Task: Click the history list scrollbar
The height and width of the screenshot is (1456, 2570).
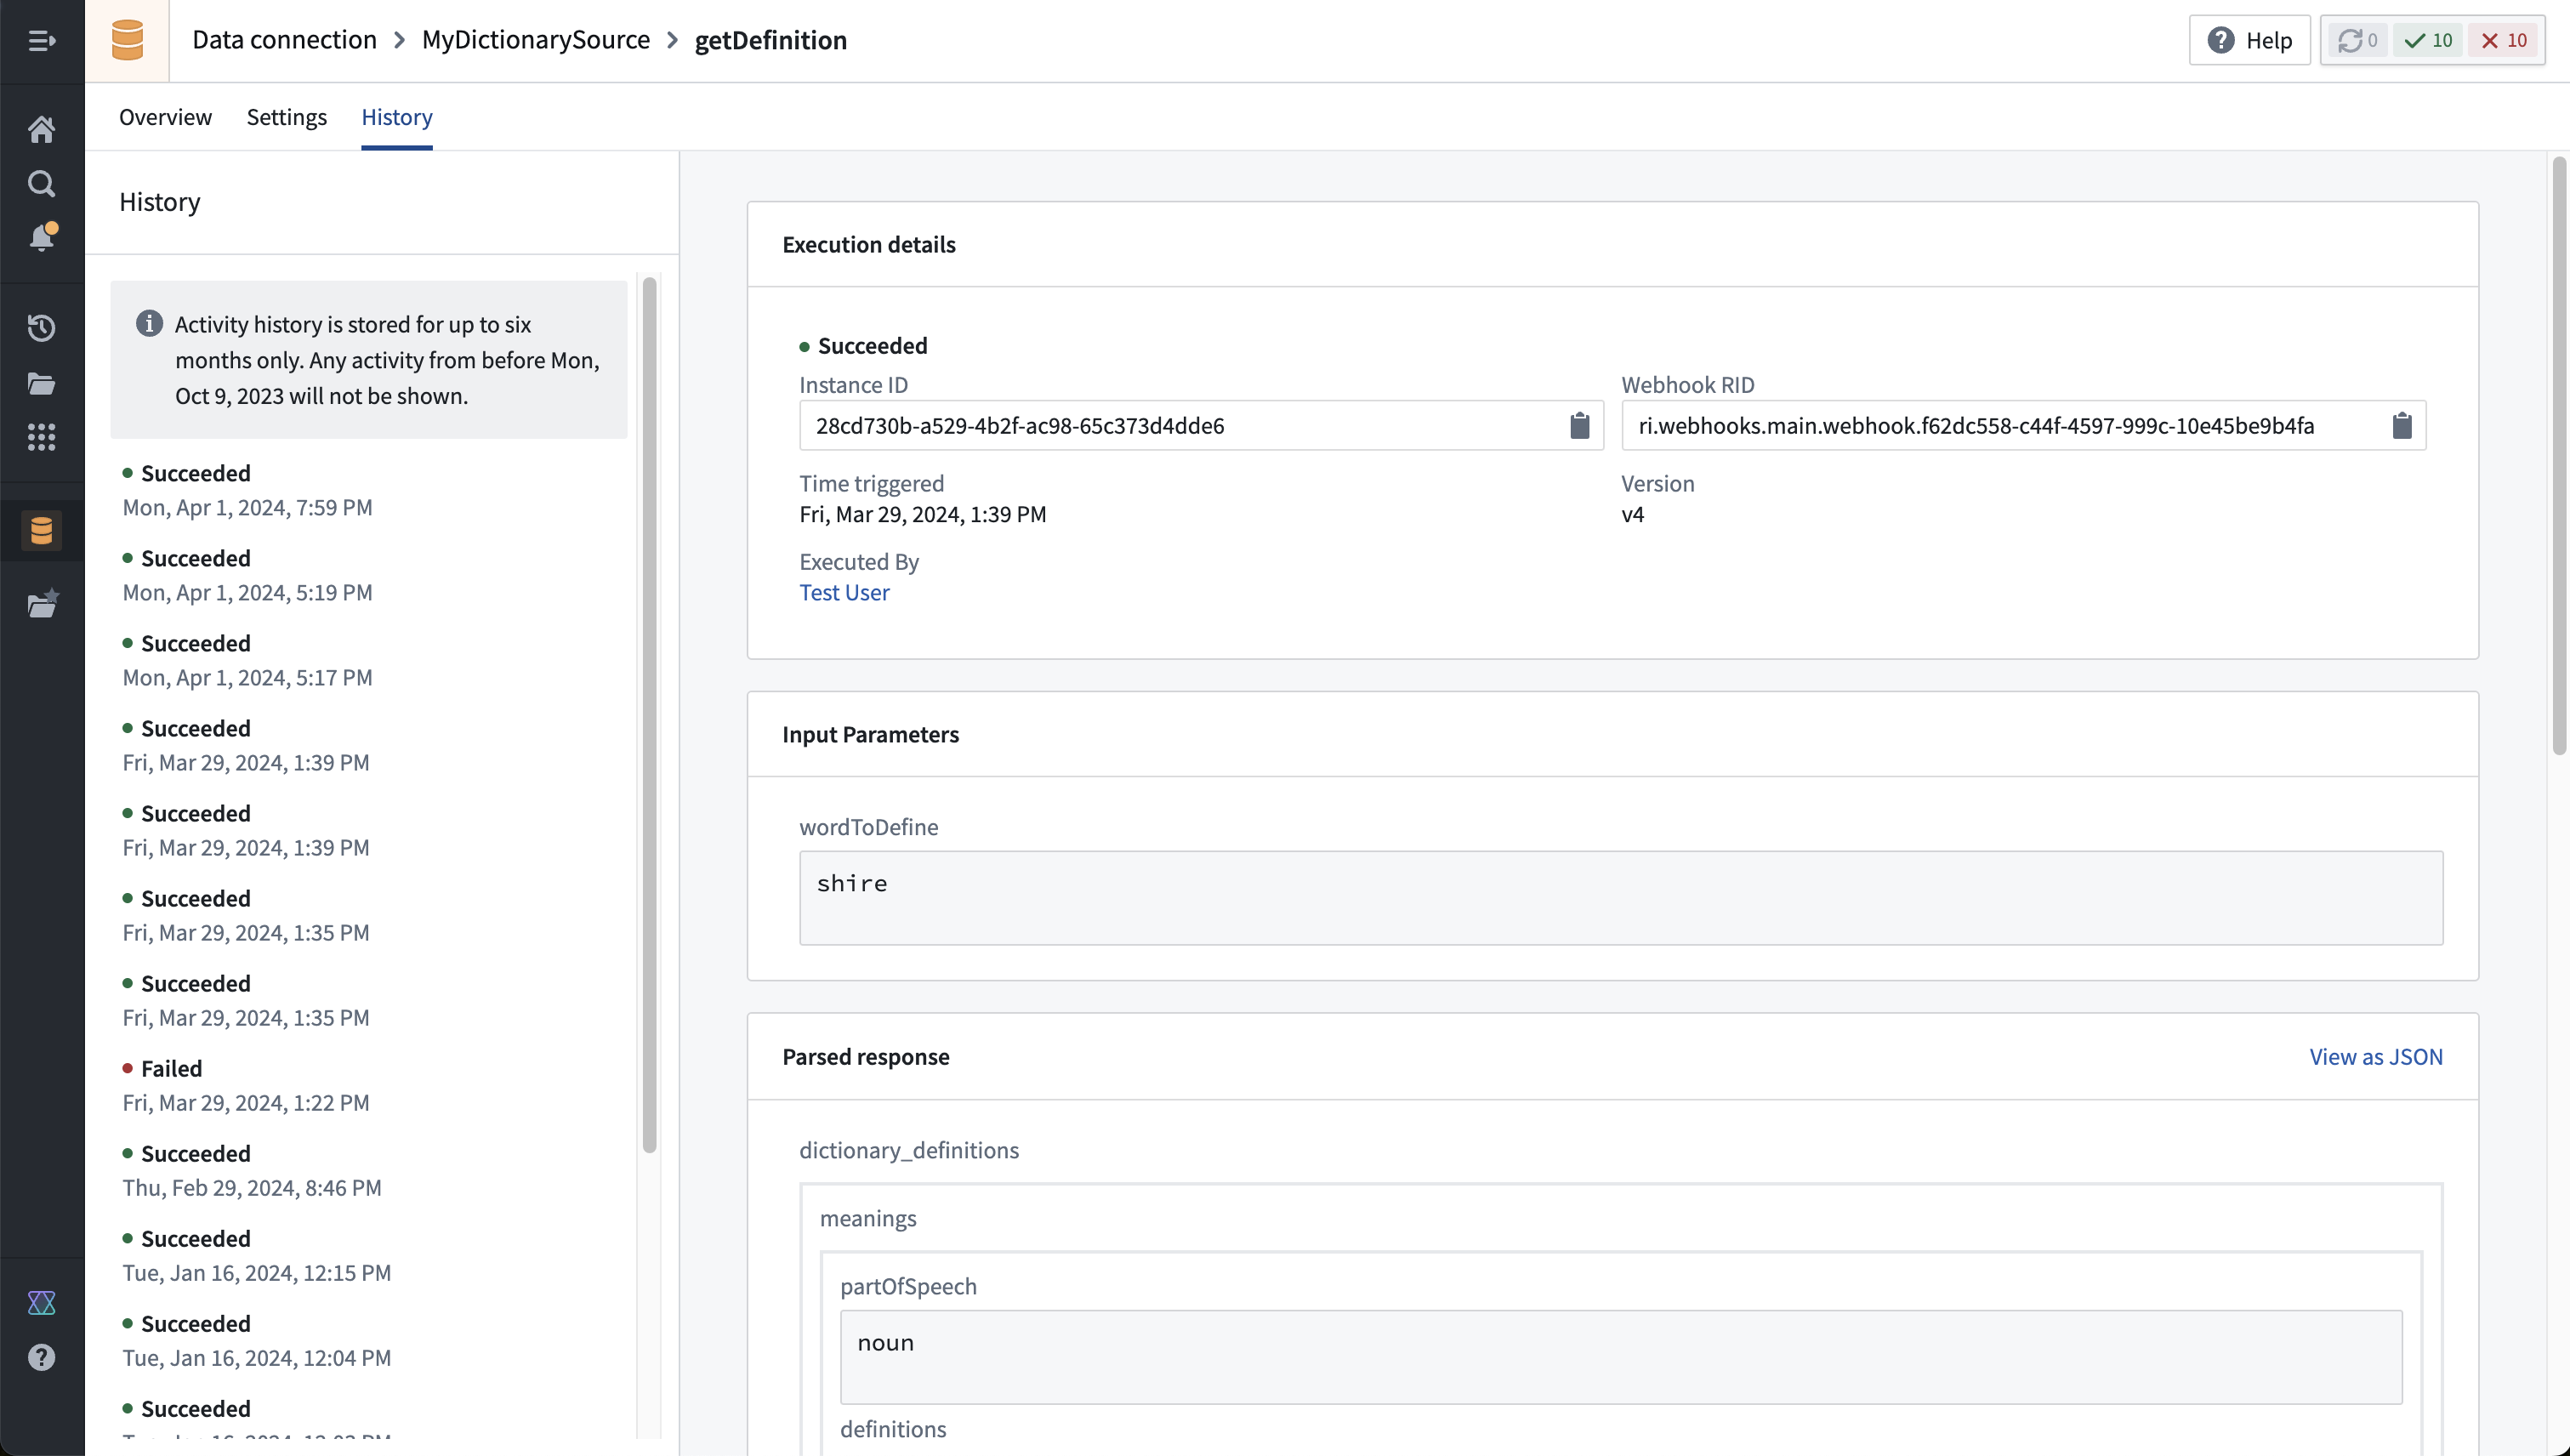Action: [x=649, y=714]
